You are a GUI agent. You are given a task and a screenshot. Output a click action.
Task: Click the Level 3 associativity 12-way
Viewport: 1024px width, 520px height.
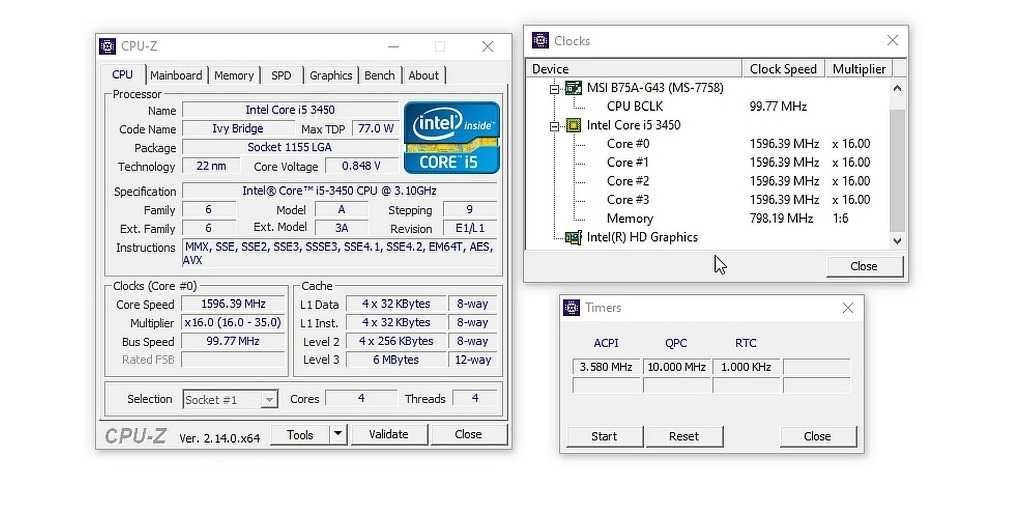473,359
